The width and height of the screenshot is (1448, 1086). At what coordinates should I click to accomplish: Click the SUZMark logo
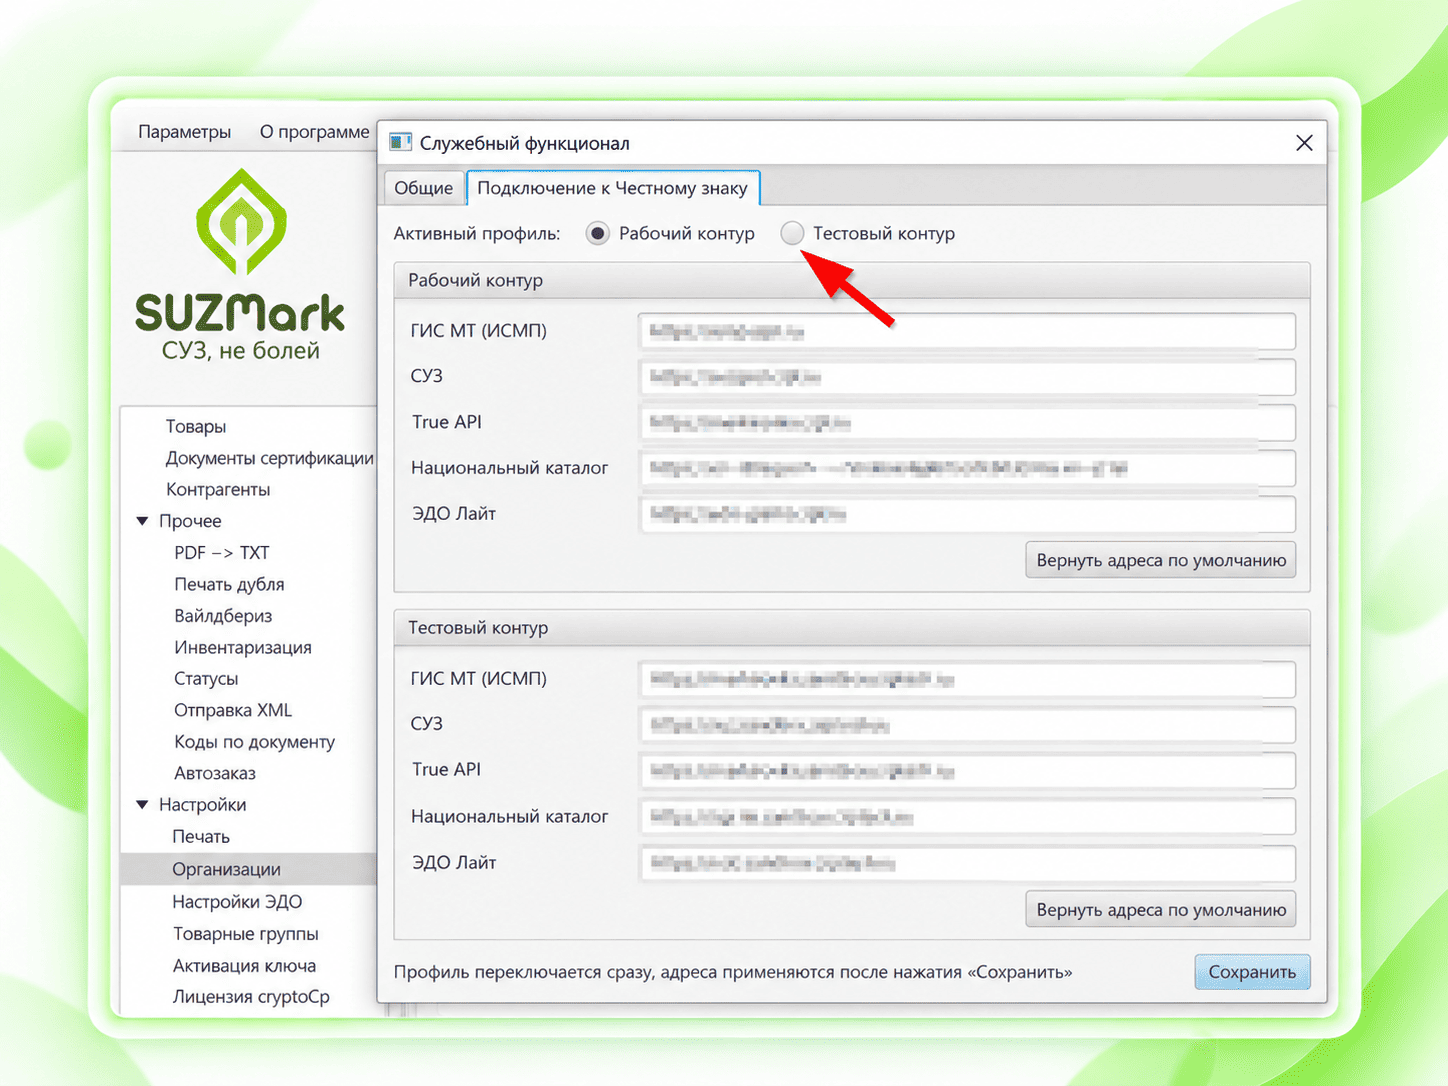[241, 265]
